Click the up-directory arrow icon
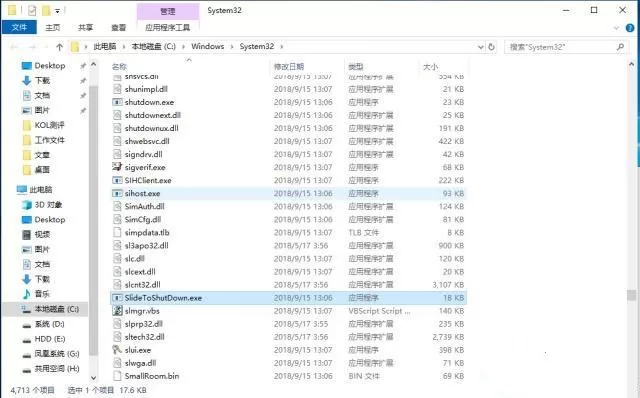Image resolution: width=640 pixels, height=398 pixels. pyautogui.click(x=60, y=47)
